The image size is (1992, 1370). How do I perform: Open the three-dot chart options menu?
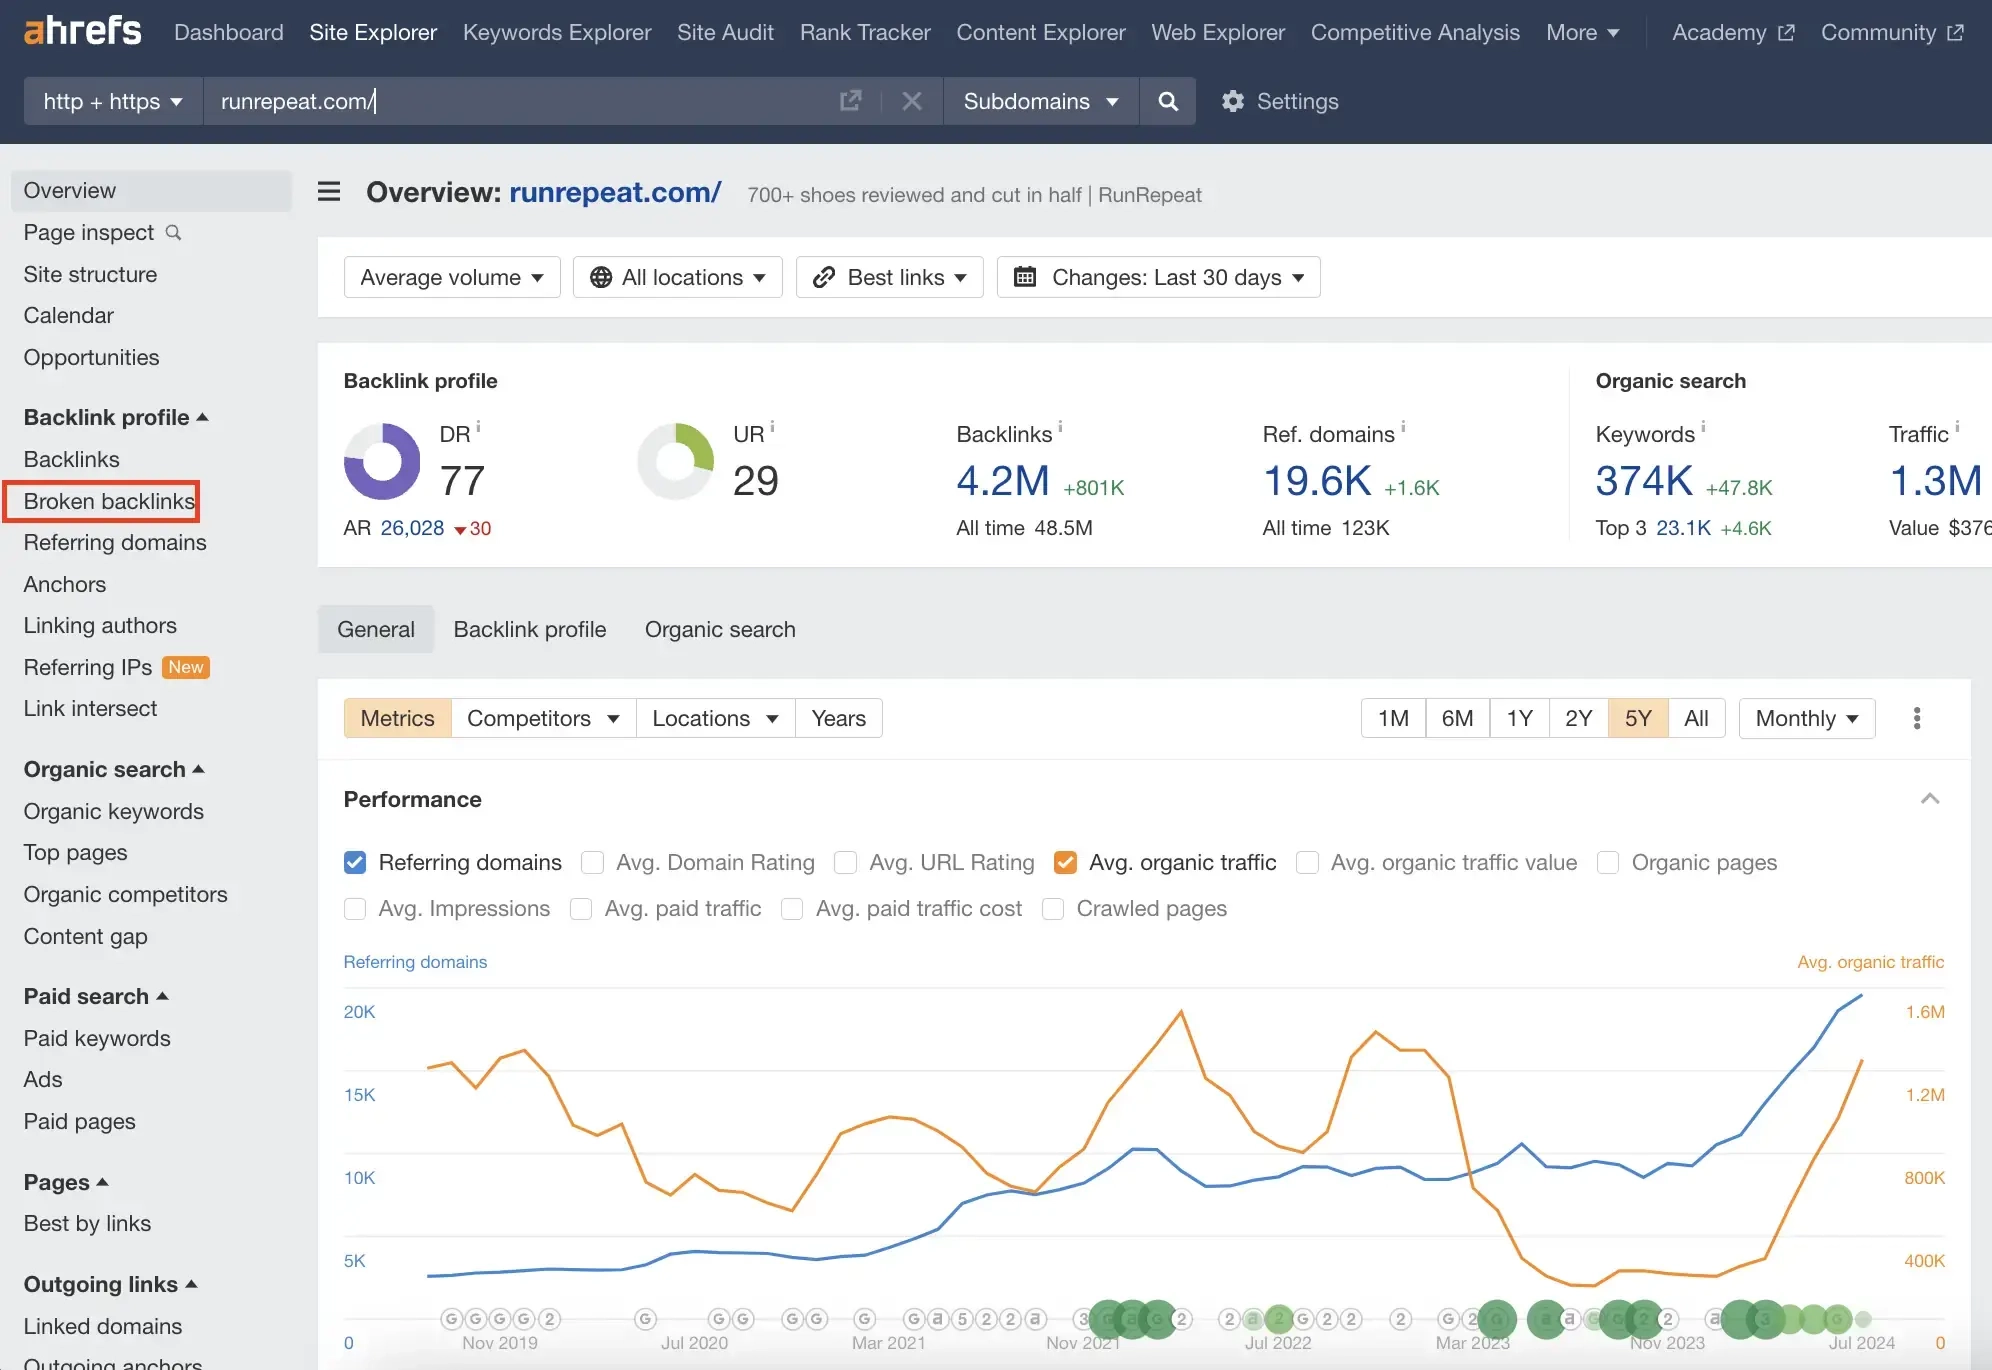pyautogui.click(x=1916, y=718)
